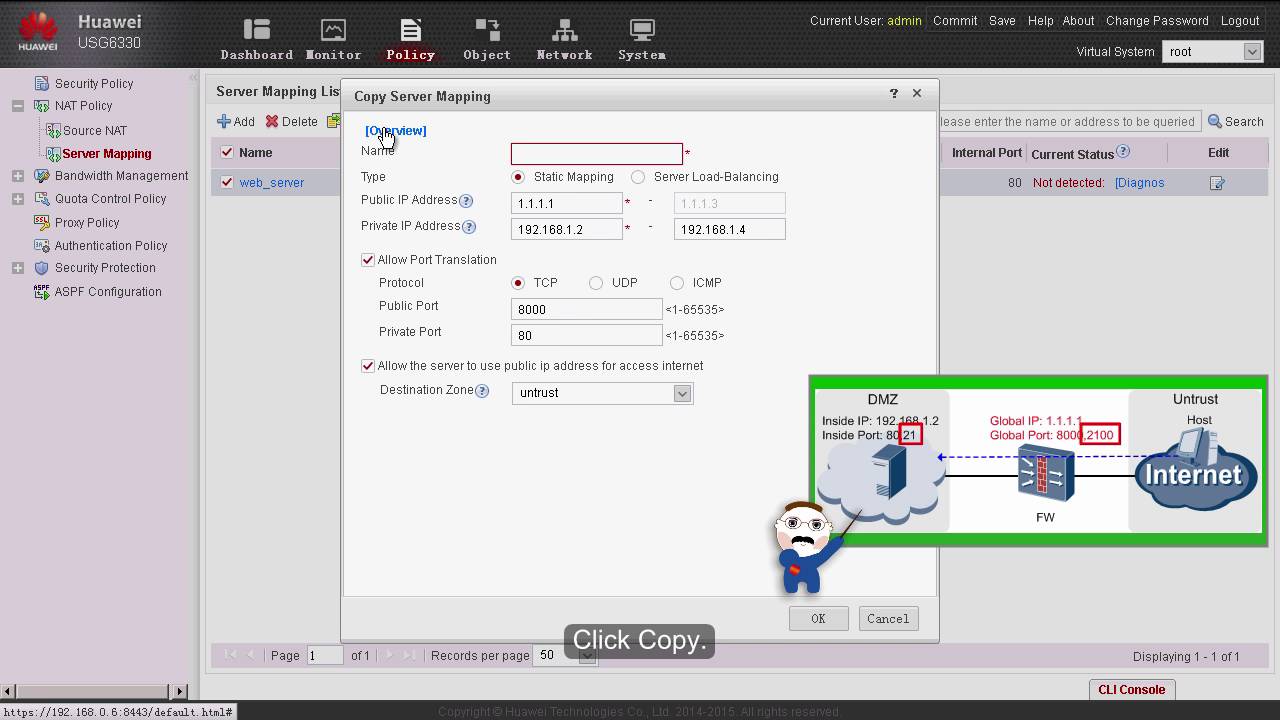Expand the Quota Control Policy tree node
This screenshot has height=720, width=1280.
coord(18,199)
